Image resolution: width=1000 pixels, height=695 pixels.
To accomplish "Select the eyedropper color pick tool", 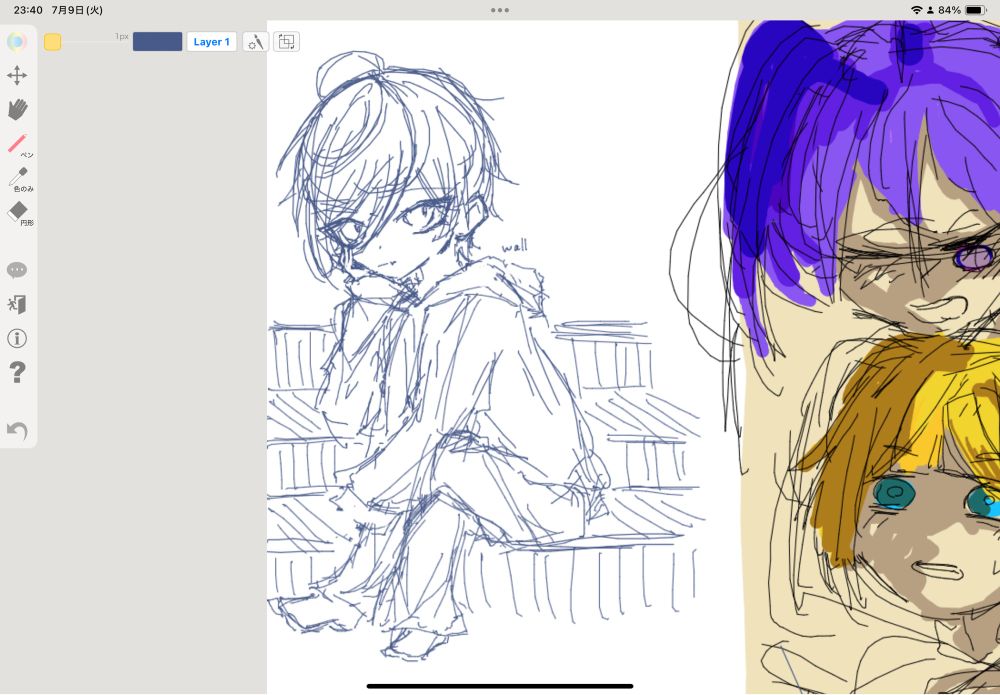I will pos(19,179).
